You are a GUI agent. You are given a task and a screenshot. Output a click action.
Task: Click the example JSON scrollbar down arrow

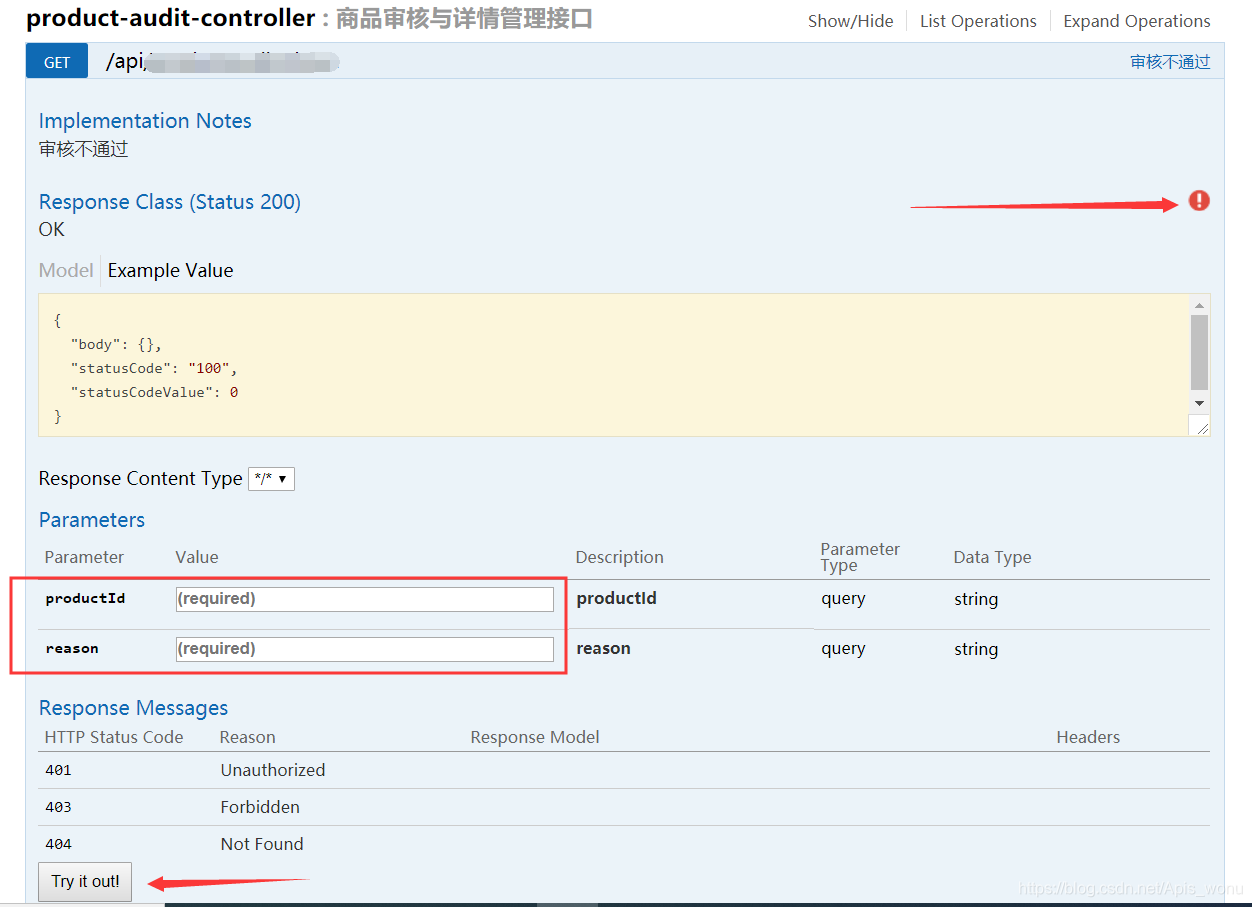click(1199, 402)
